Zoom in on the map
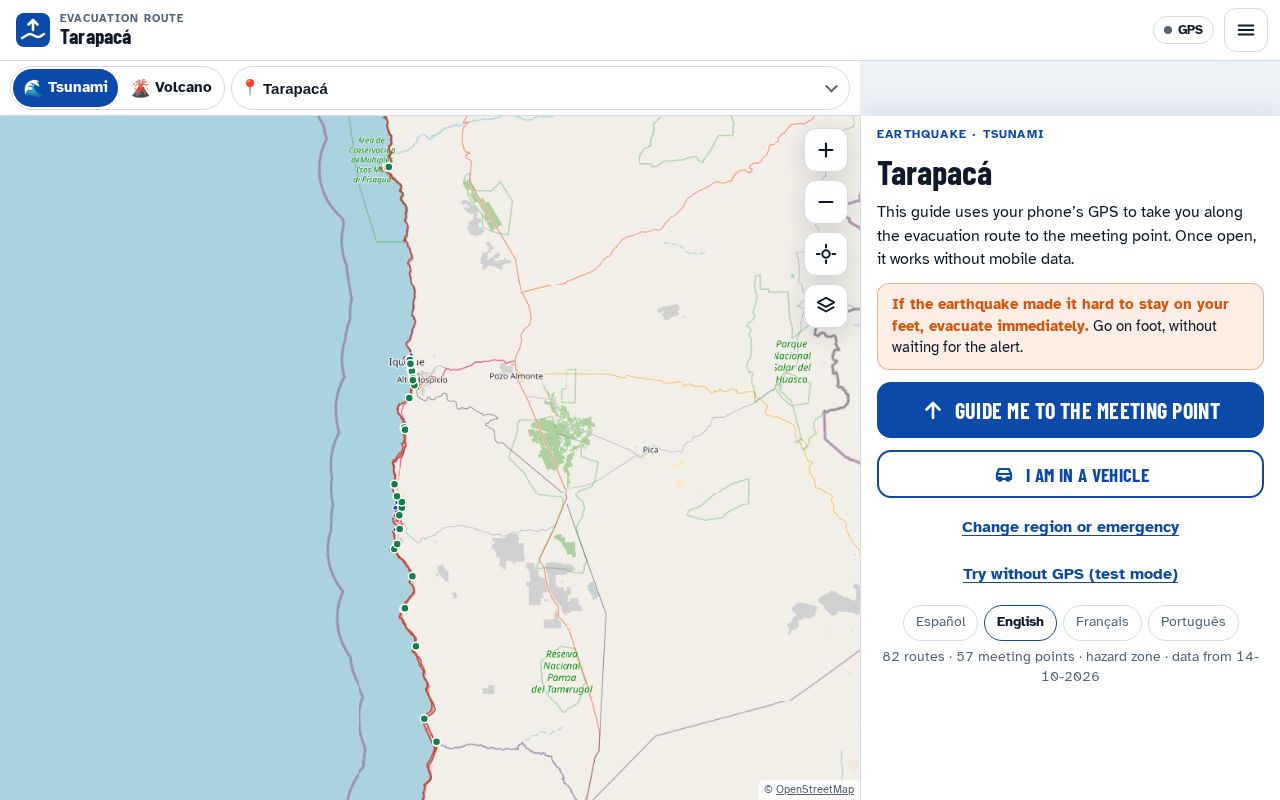Screen dimensions: 1280x800 [x=826, y=150]
